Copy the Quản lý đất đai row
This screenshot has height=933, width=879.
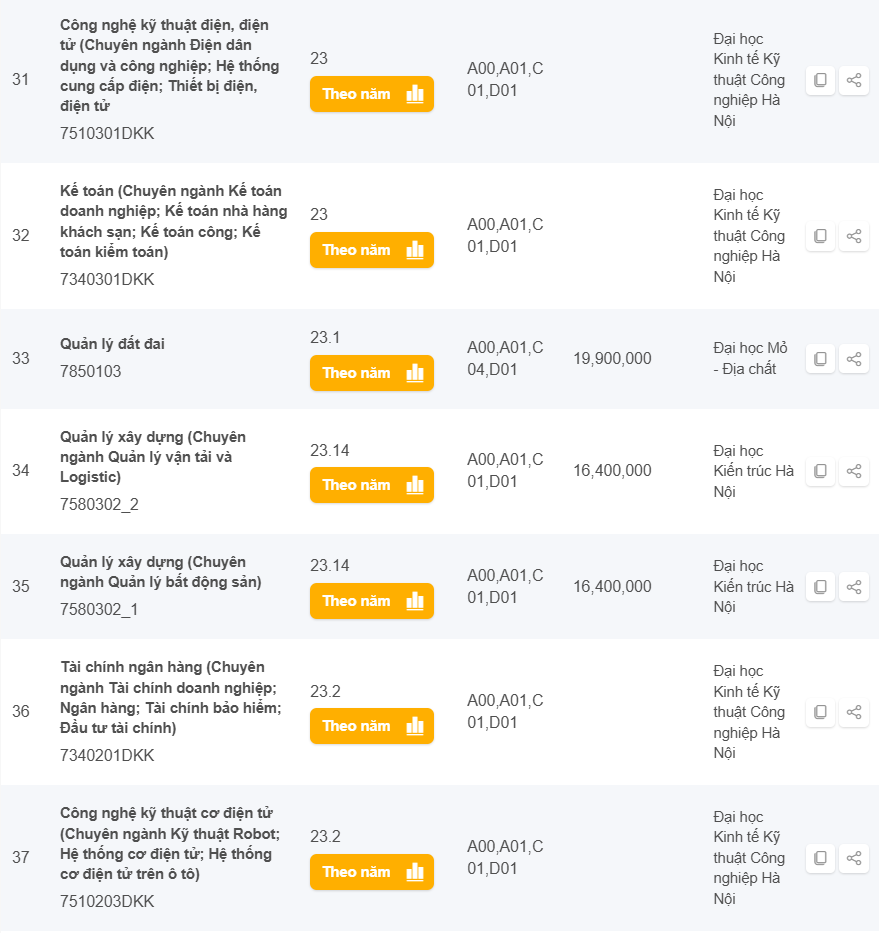(x=820, y=359)
